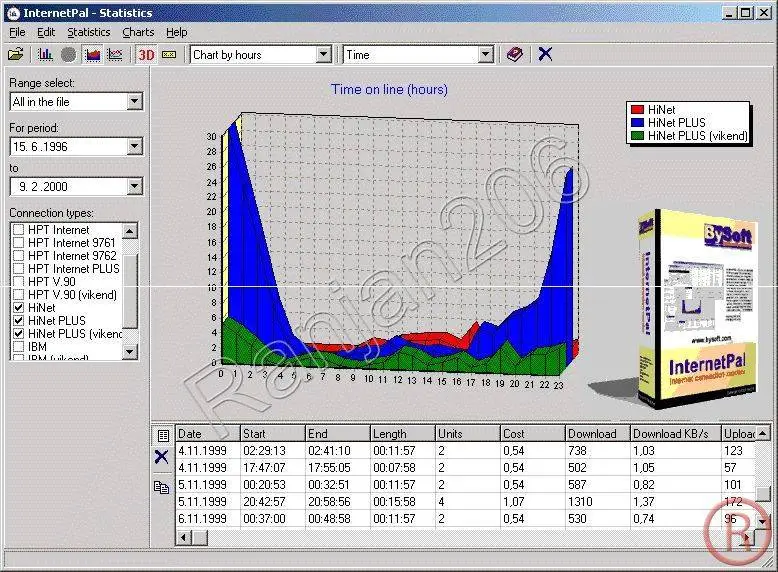This screenshot has width=778, height=572.
Task: Click the delete X icon beside table
Action: (x=161, y=457)
